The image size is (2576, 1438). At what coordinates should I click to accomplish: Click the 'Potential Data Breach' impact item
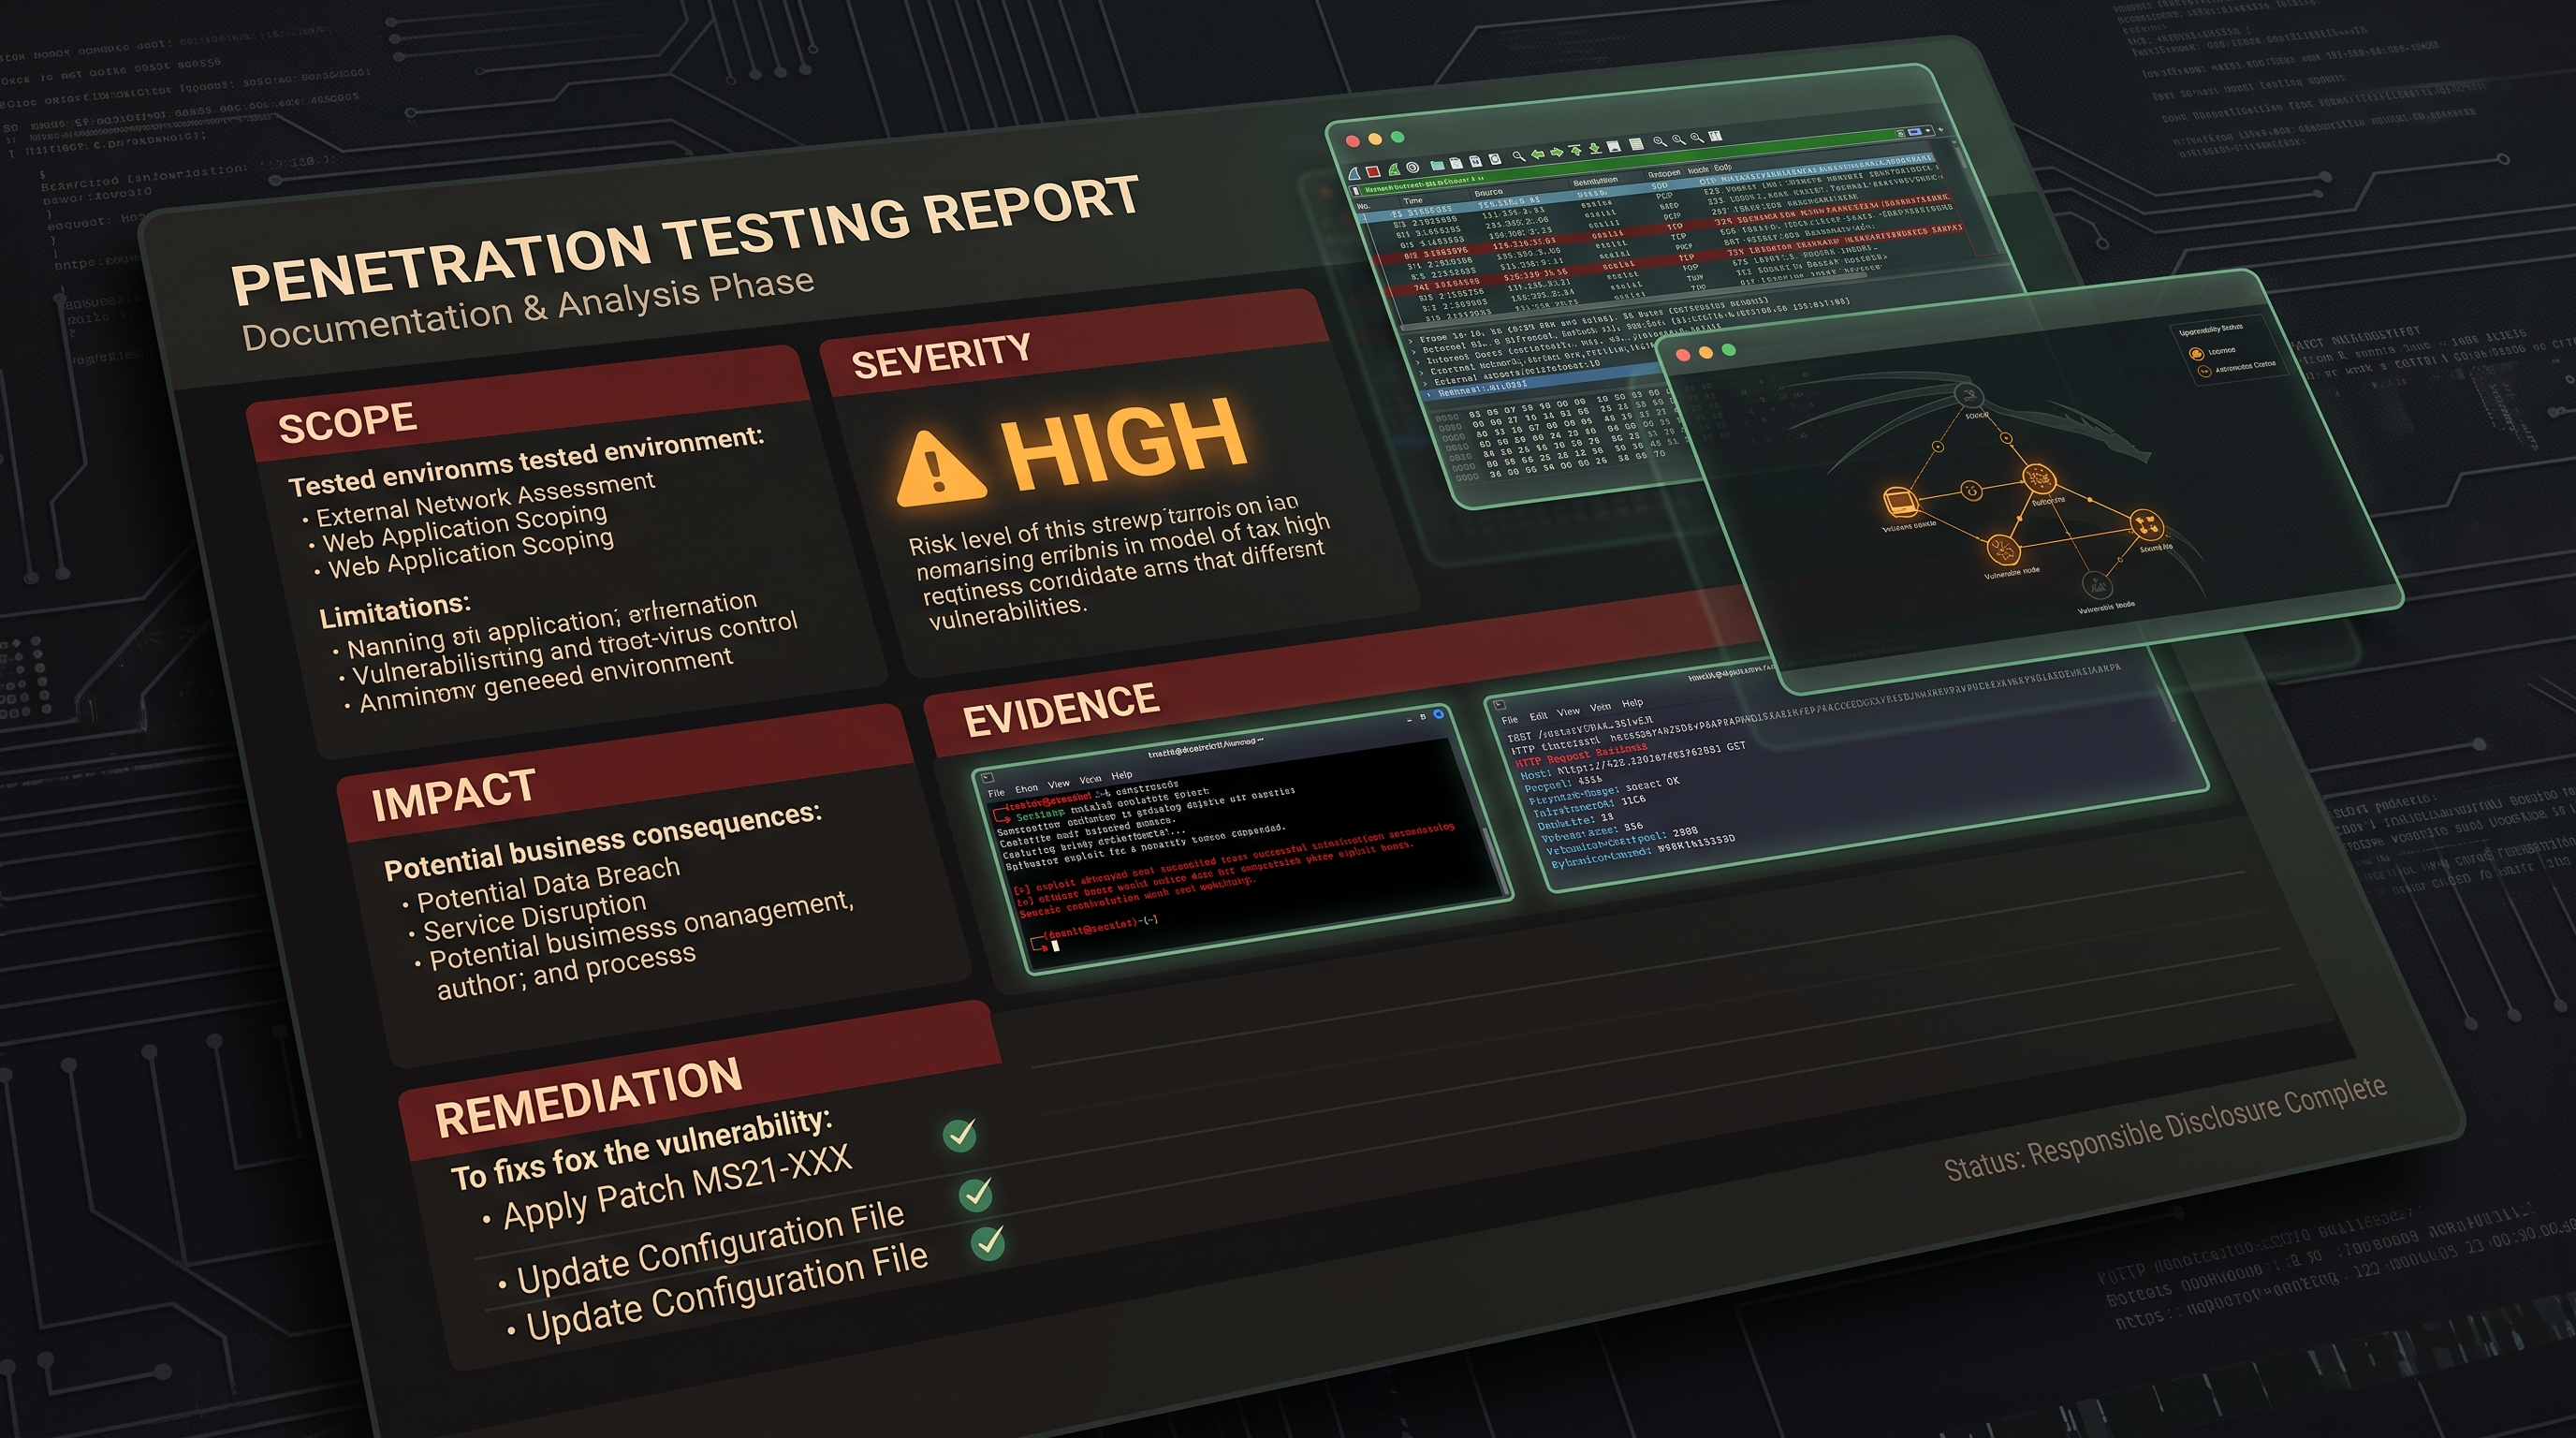coord(548,886)
